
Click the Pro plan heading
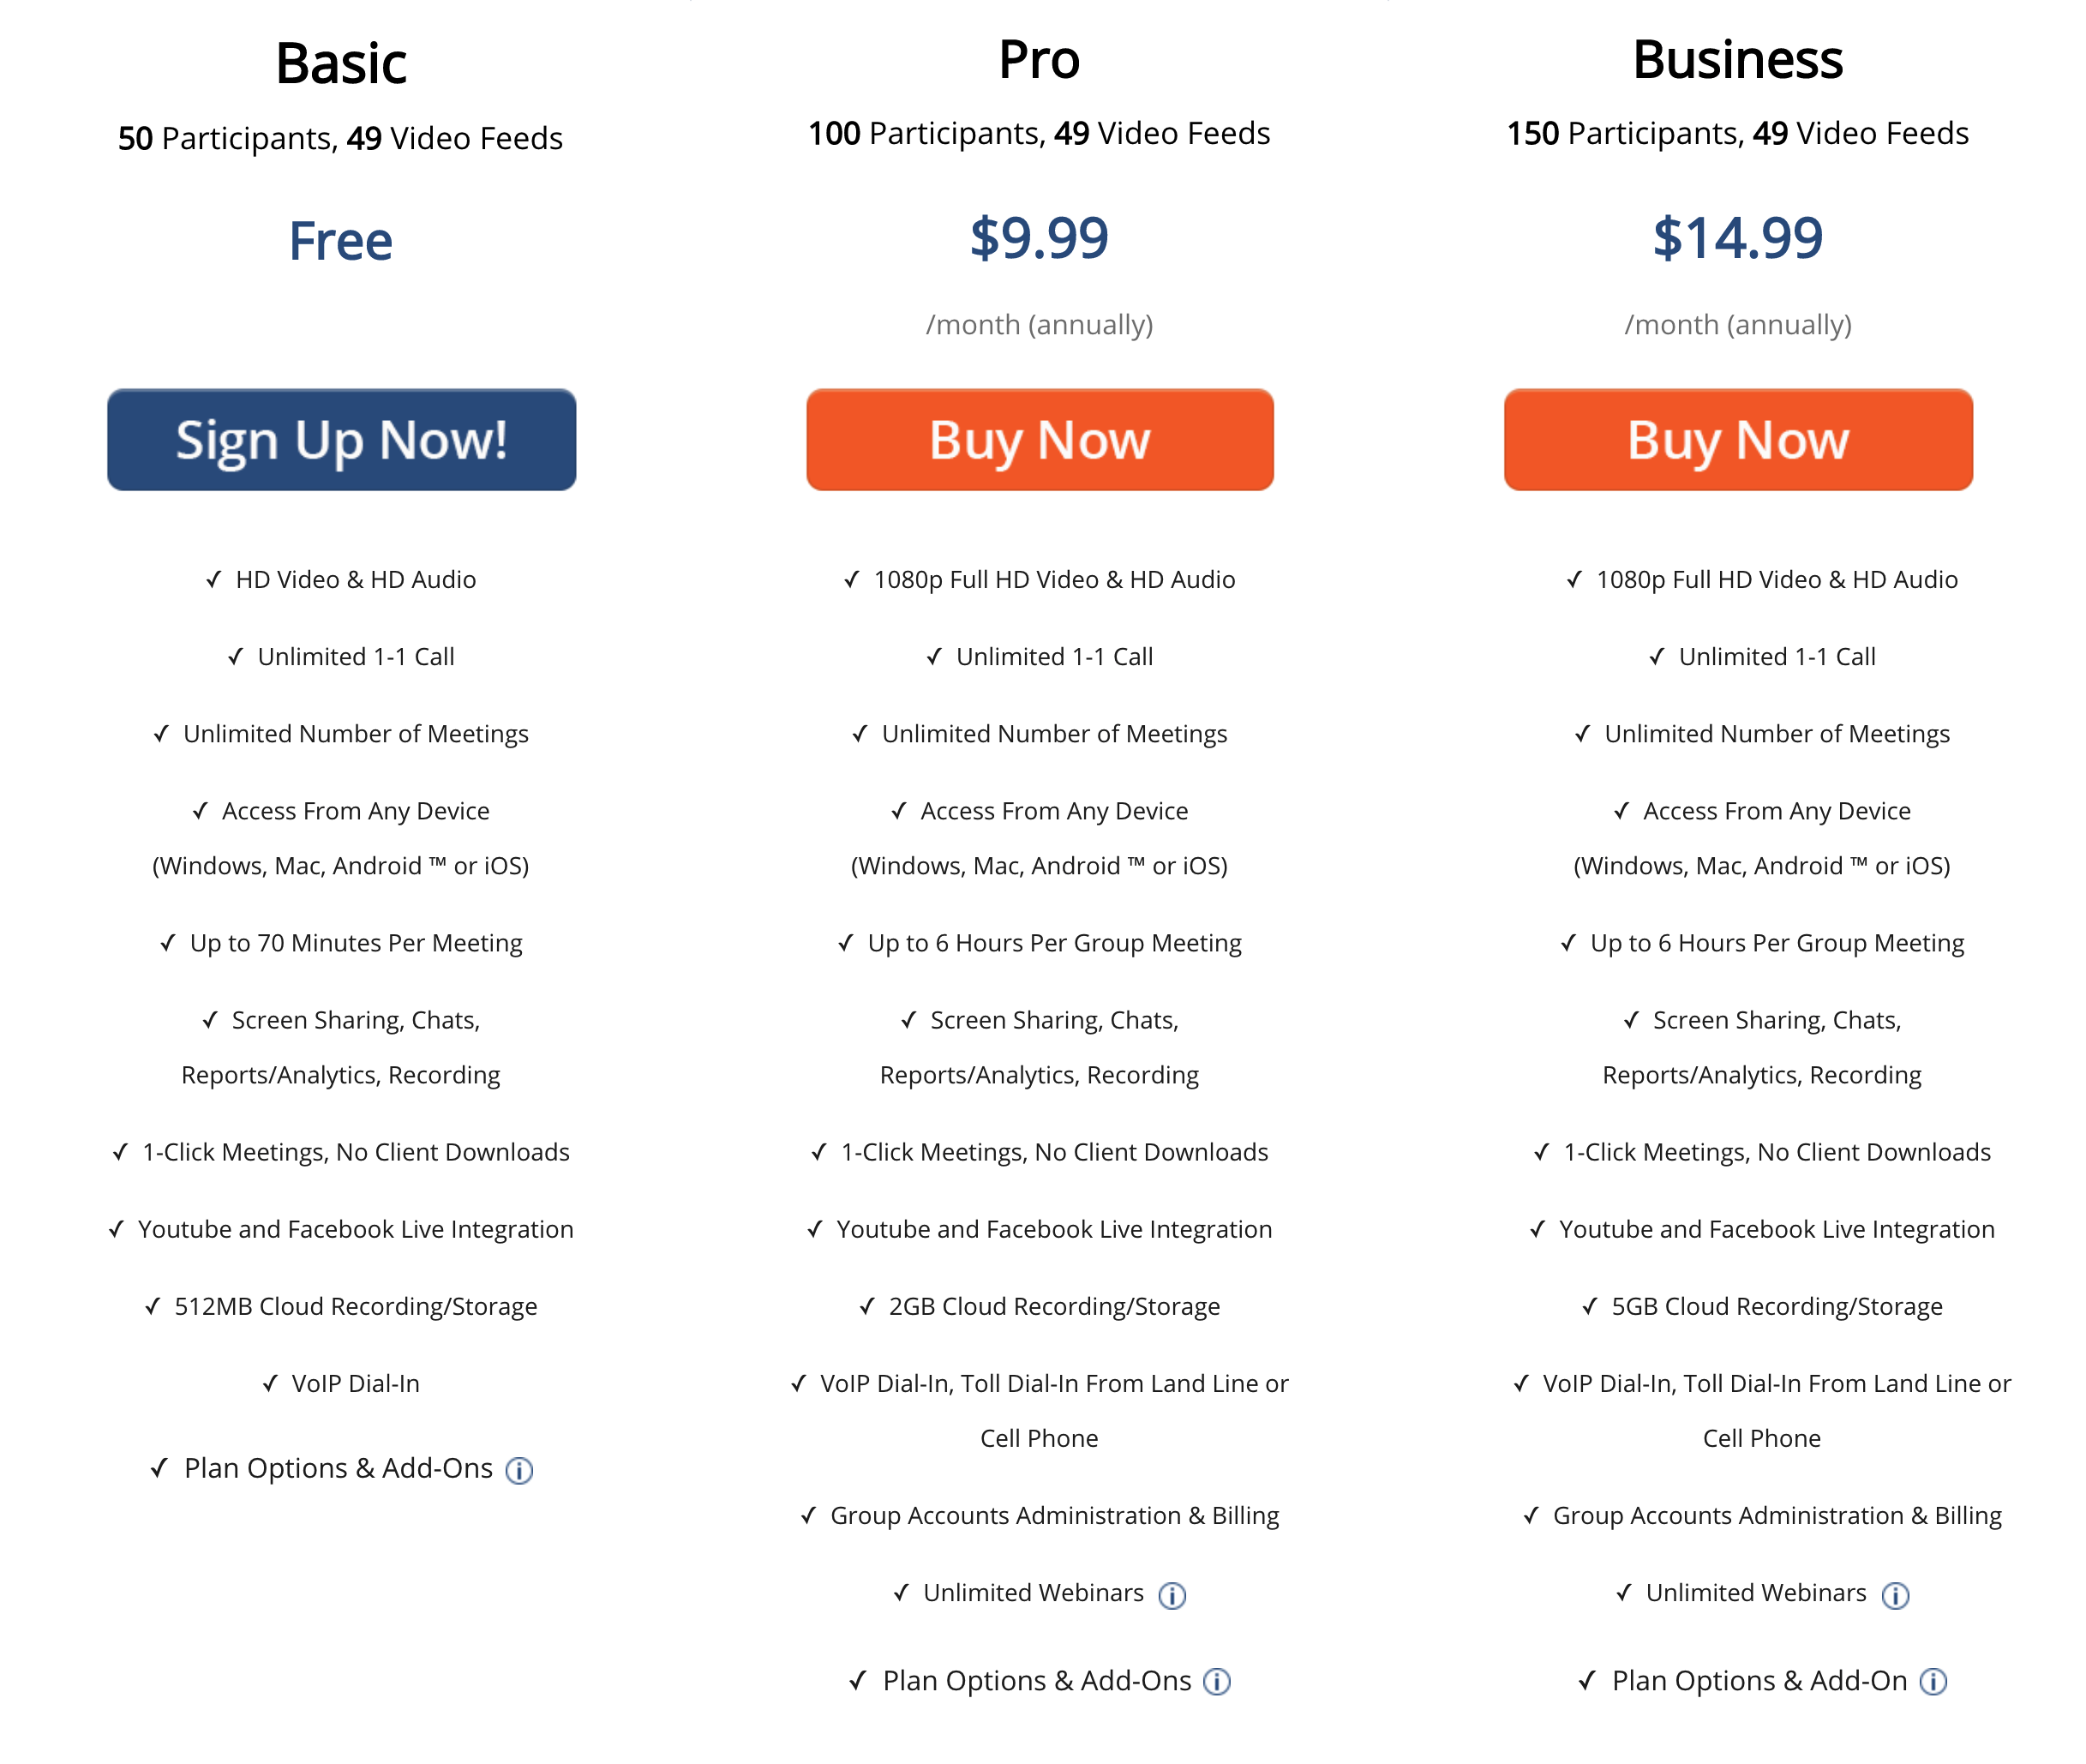[x=1039, y=59]
